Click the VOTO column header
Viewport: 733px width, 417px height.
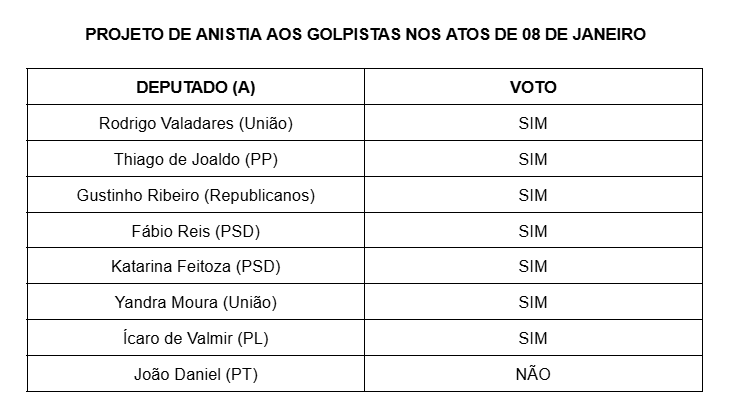click(x=533, y=87)
